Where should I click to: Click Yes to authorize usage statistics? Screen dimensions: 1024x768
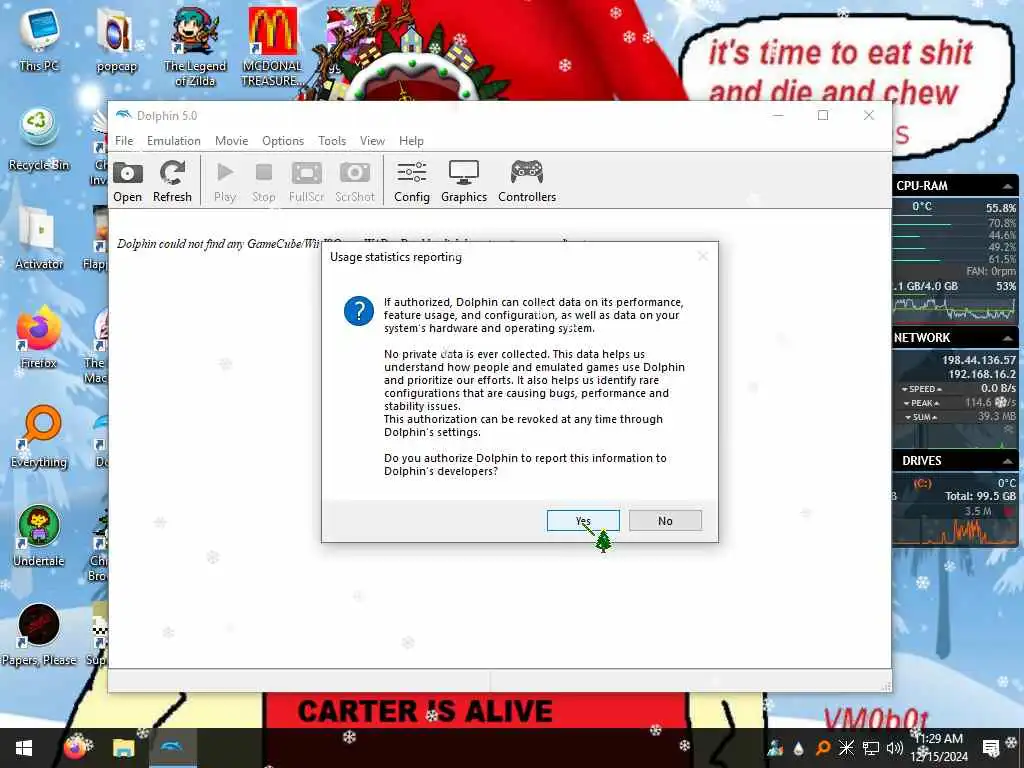[583, 520]
